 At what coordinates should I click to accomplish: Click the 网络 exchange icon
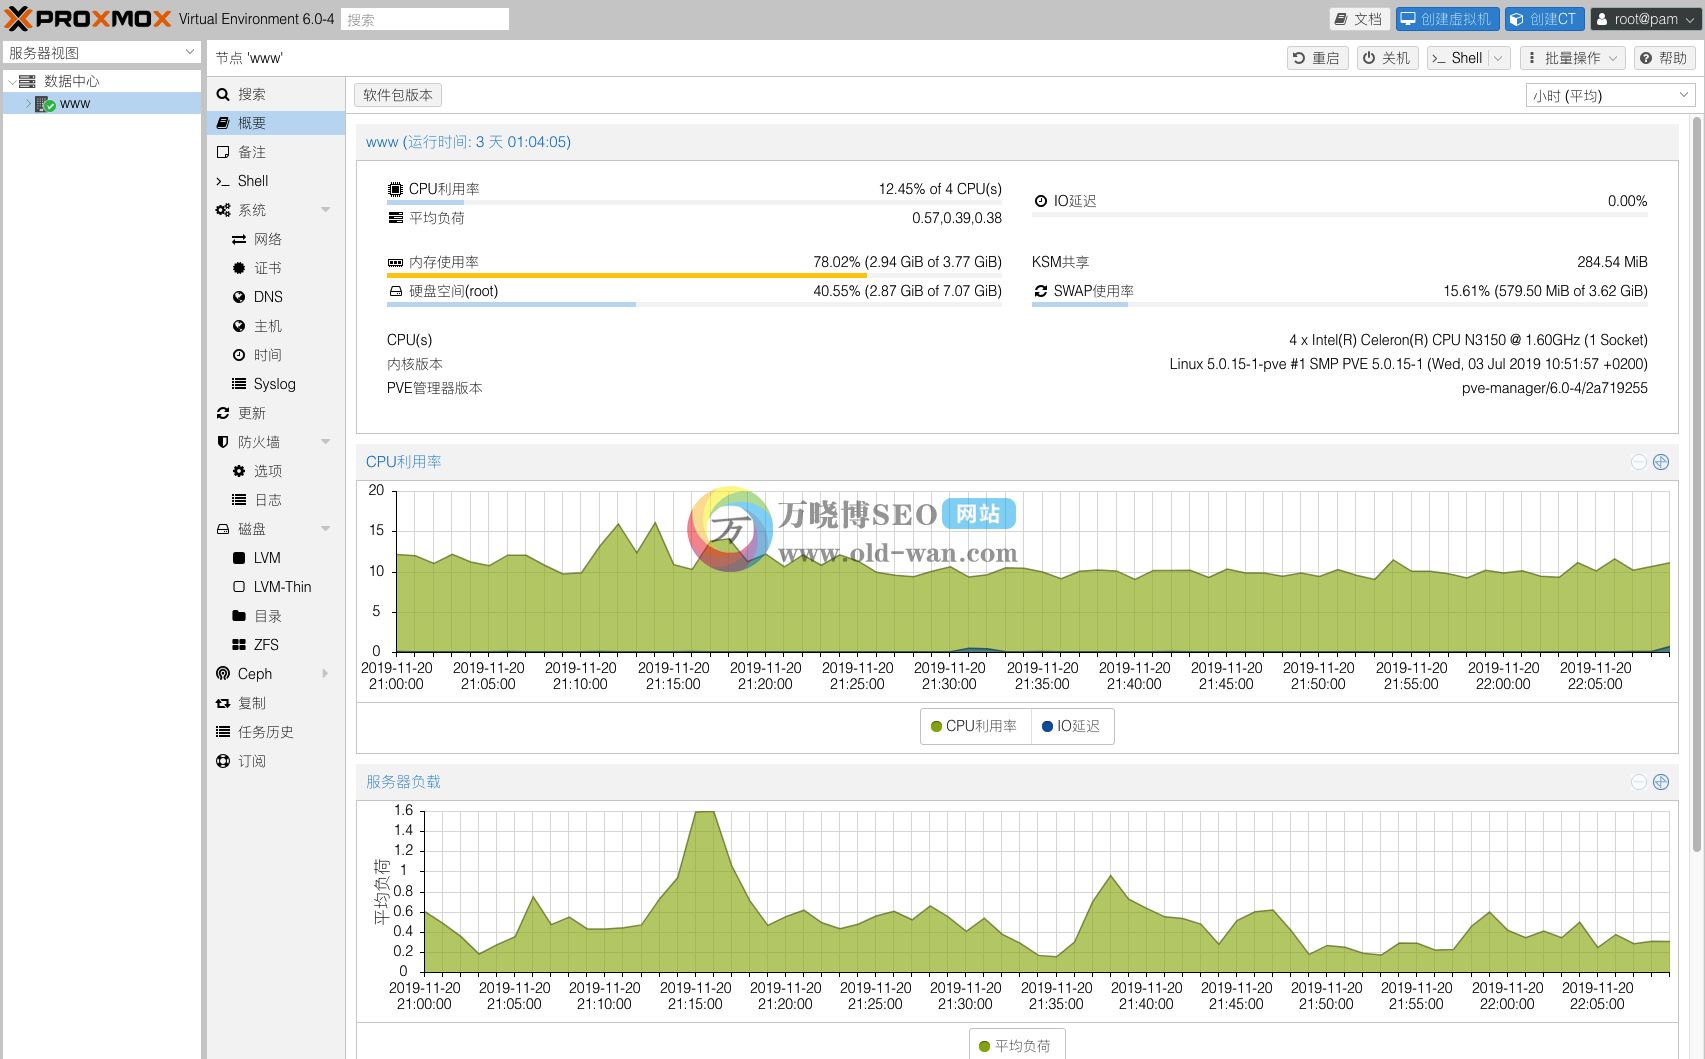click(239, 239)
